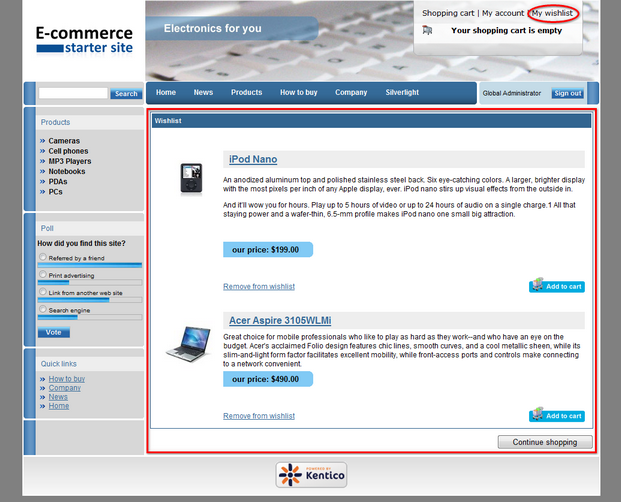Browse the PCs category

click(55, 192)
